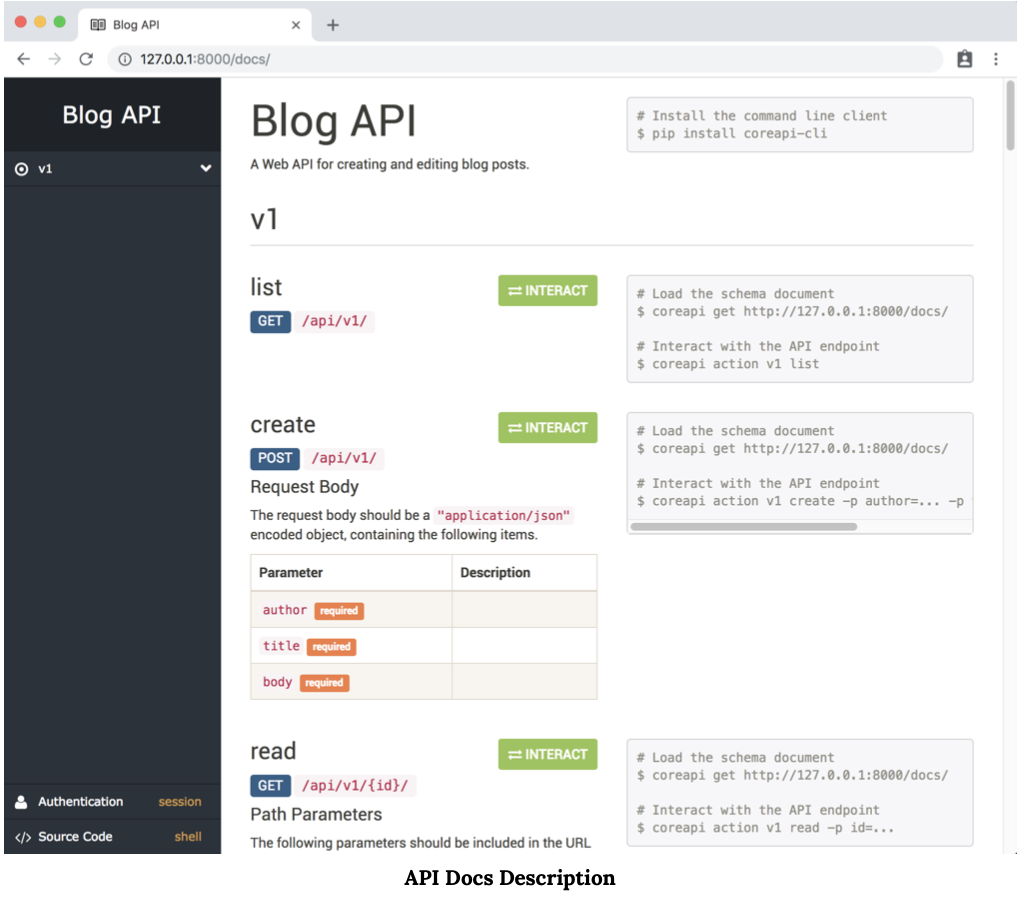Click the session label in the sidebar
The image size is (1018, 906).
tap(180, 801)
